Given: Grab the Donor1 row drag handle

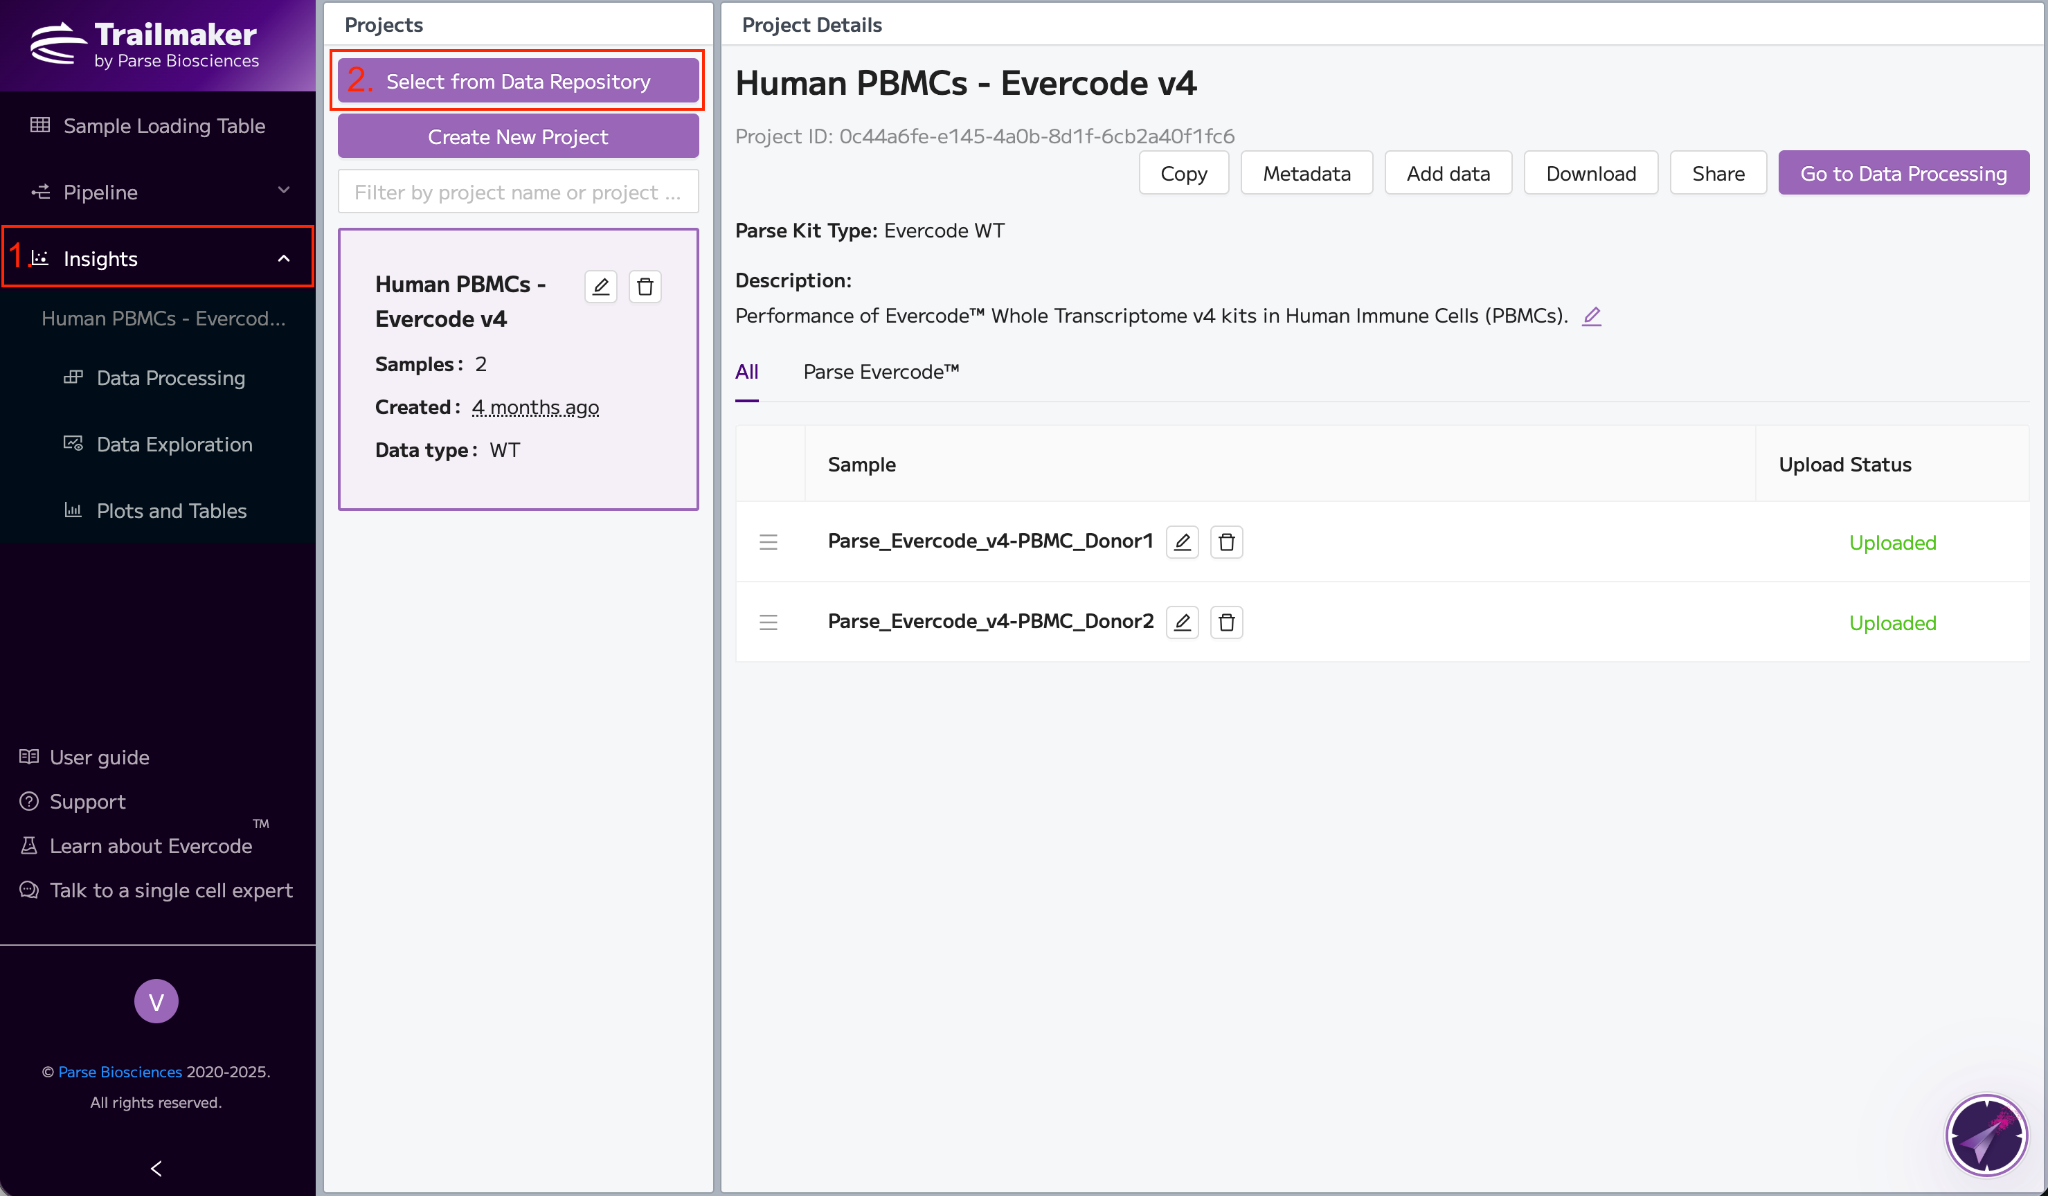Looking at the screenshot, I should [768, 542].
